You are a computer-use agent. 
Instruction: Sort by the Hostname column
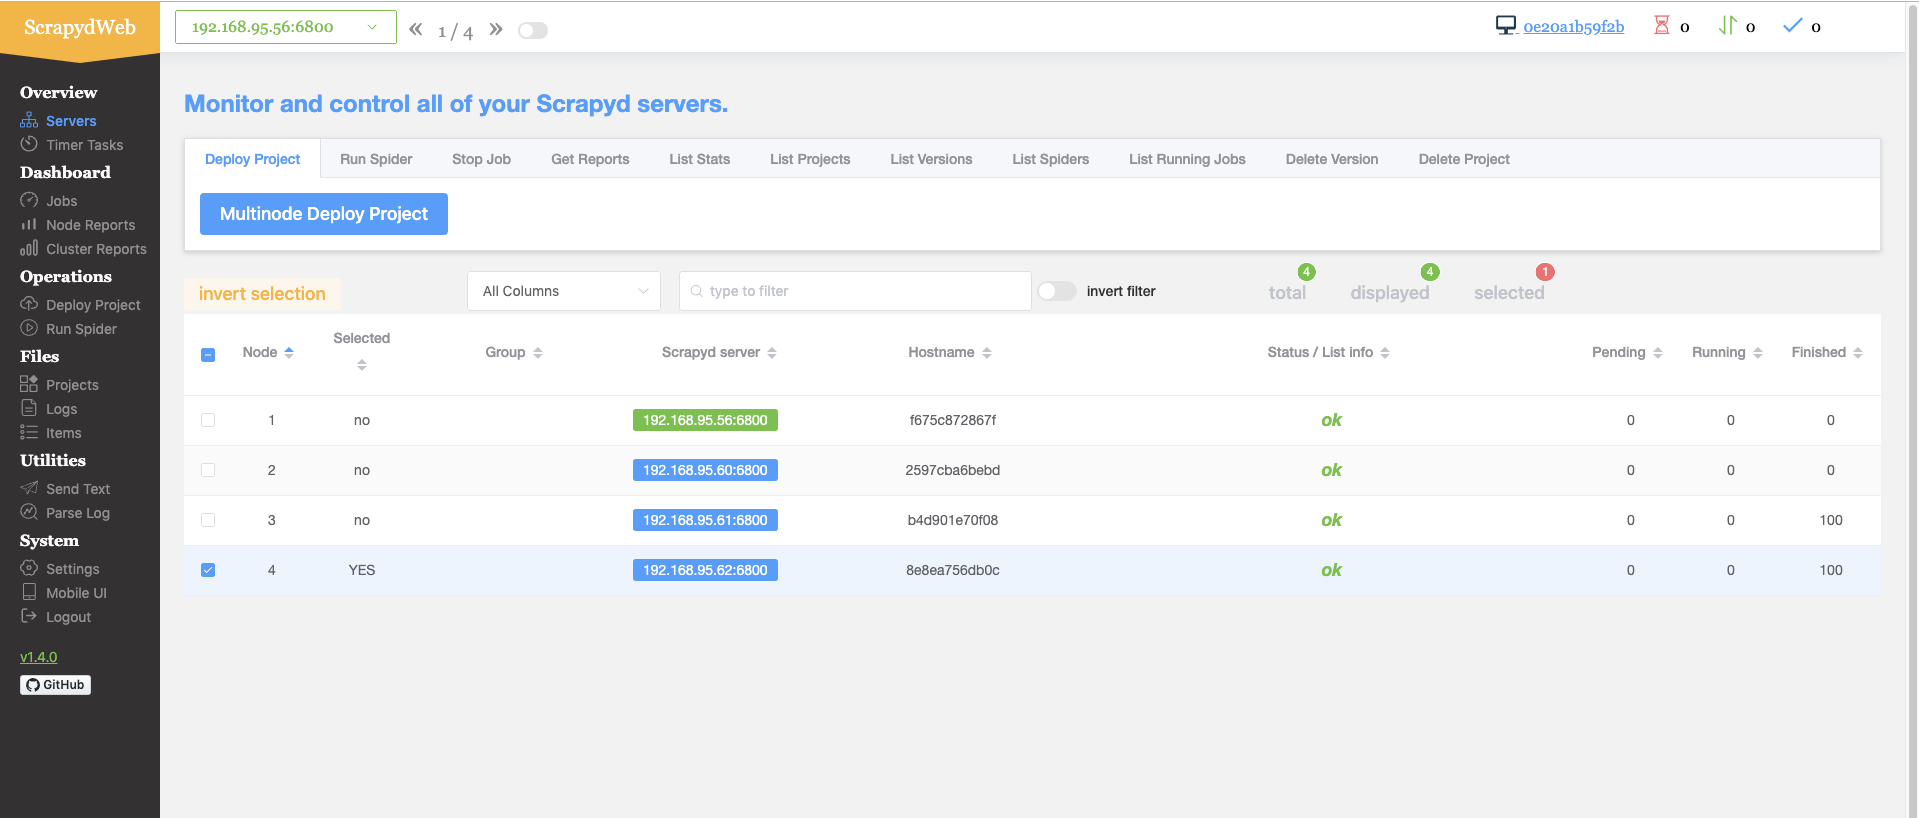(987, 353)
